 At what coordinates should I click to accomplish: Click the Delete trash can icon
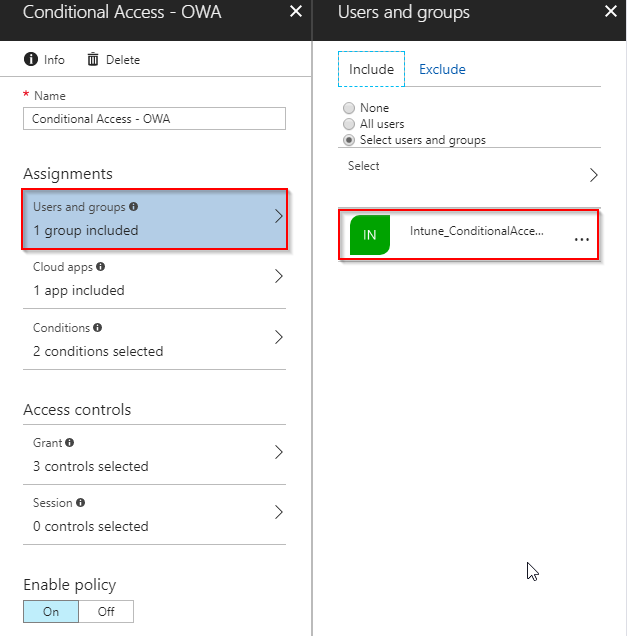click(x=93, y=59)
